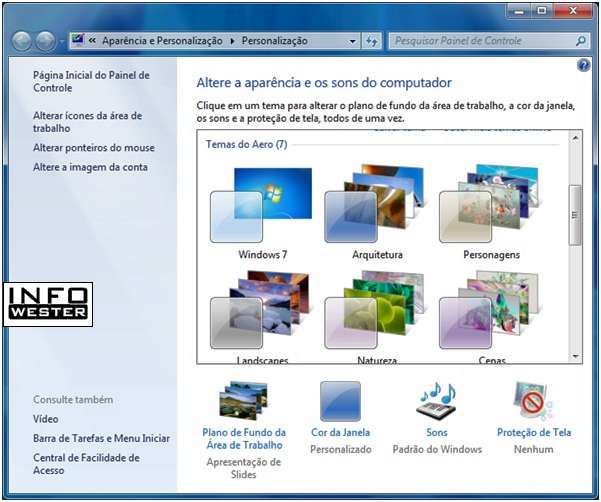Select the Landscapes theme thumbnail
This screenshot has width=601, height=502.
[260, 310]
